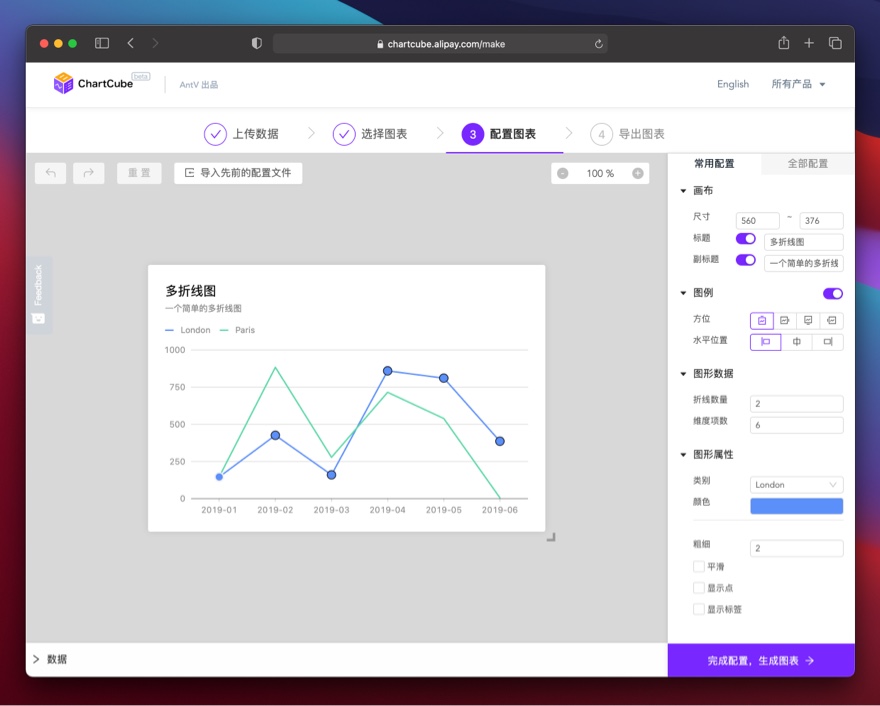Open the 类别 dropdown showing London

(x=796, y=484)
